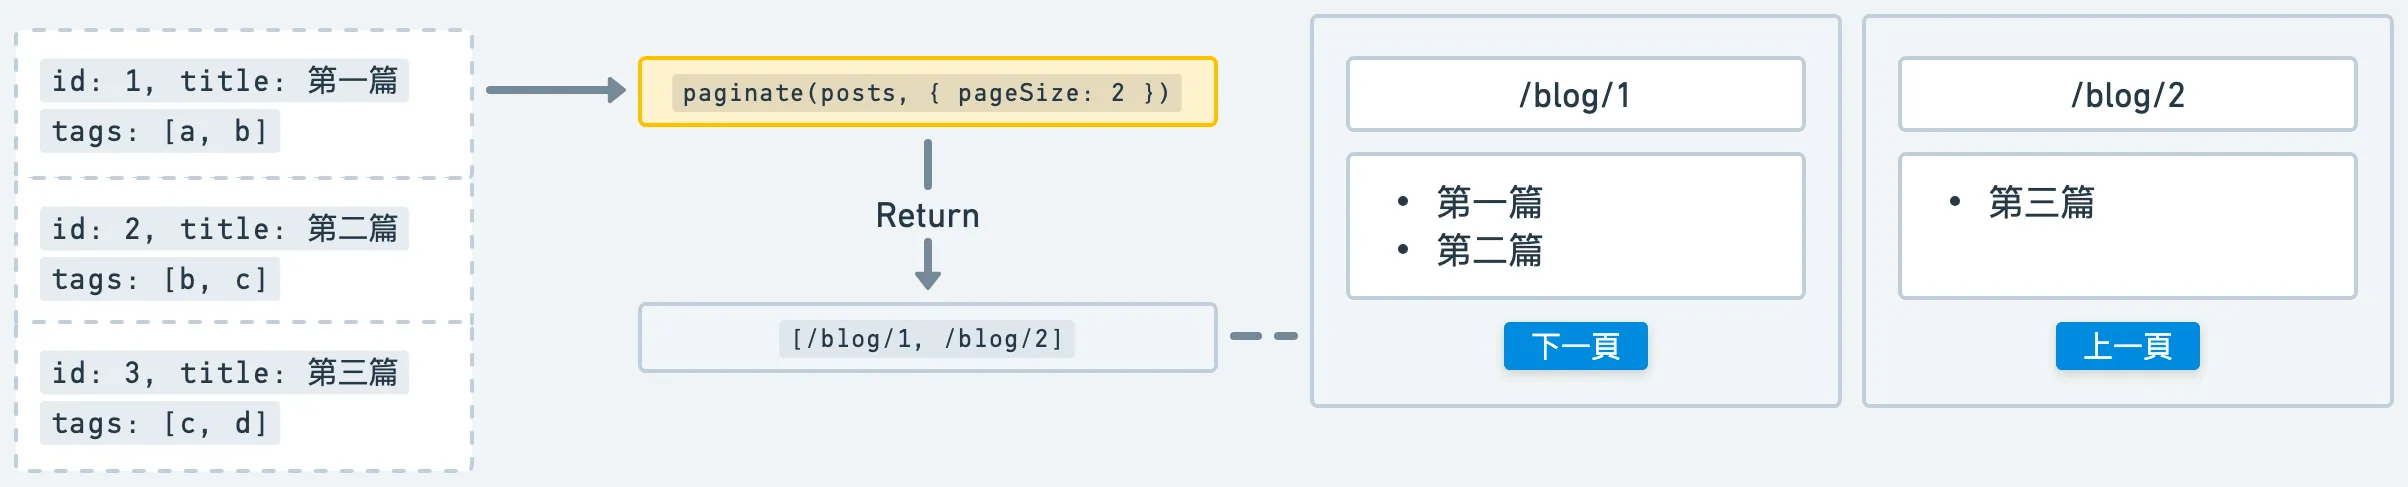2408x487 pixels.
Task: Click the Return label
Action: coord(927,216)
